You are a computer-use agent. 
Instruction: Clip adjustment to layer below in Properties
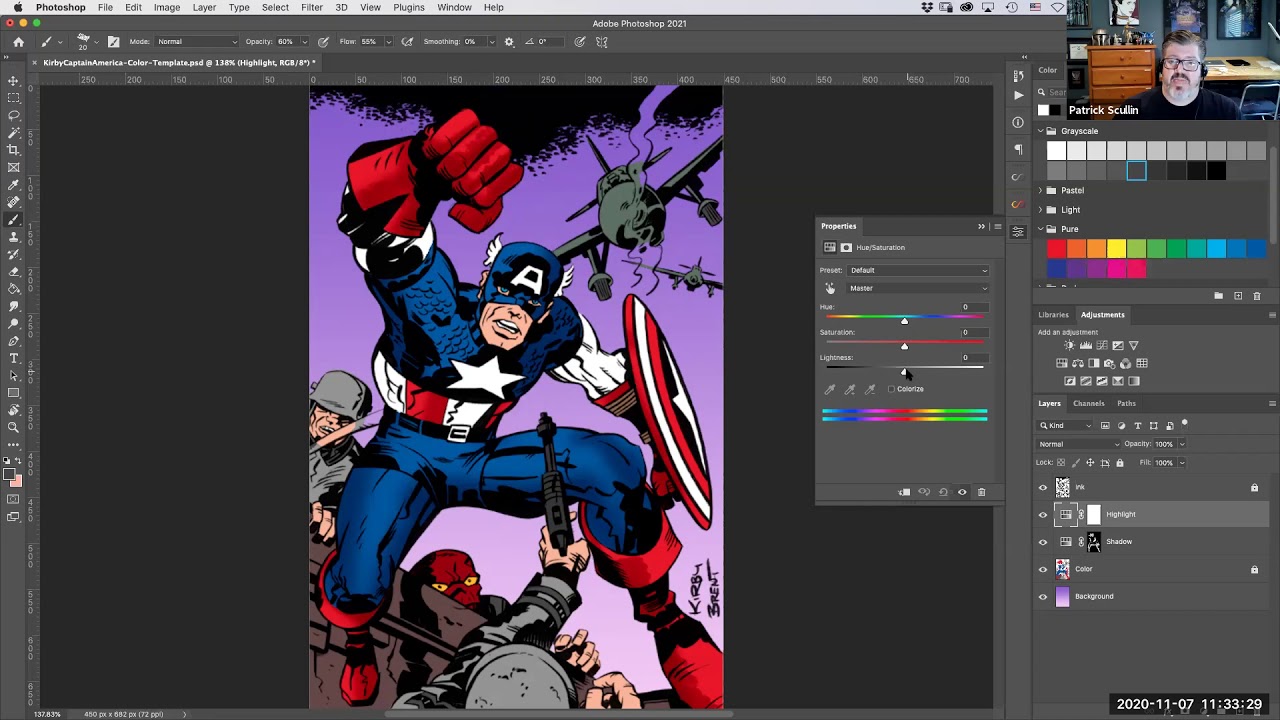click(904, 492)
